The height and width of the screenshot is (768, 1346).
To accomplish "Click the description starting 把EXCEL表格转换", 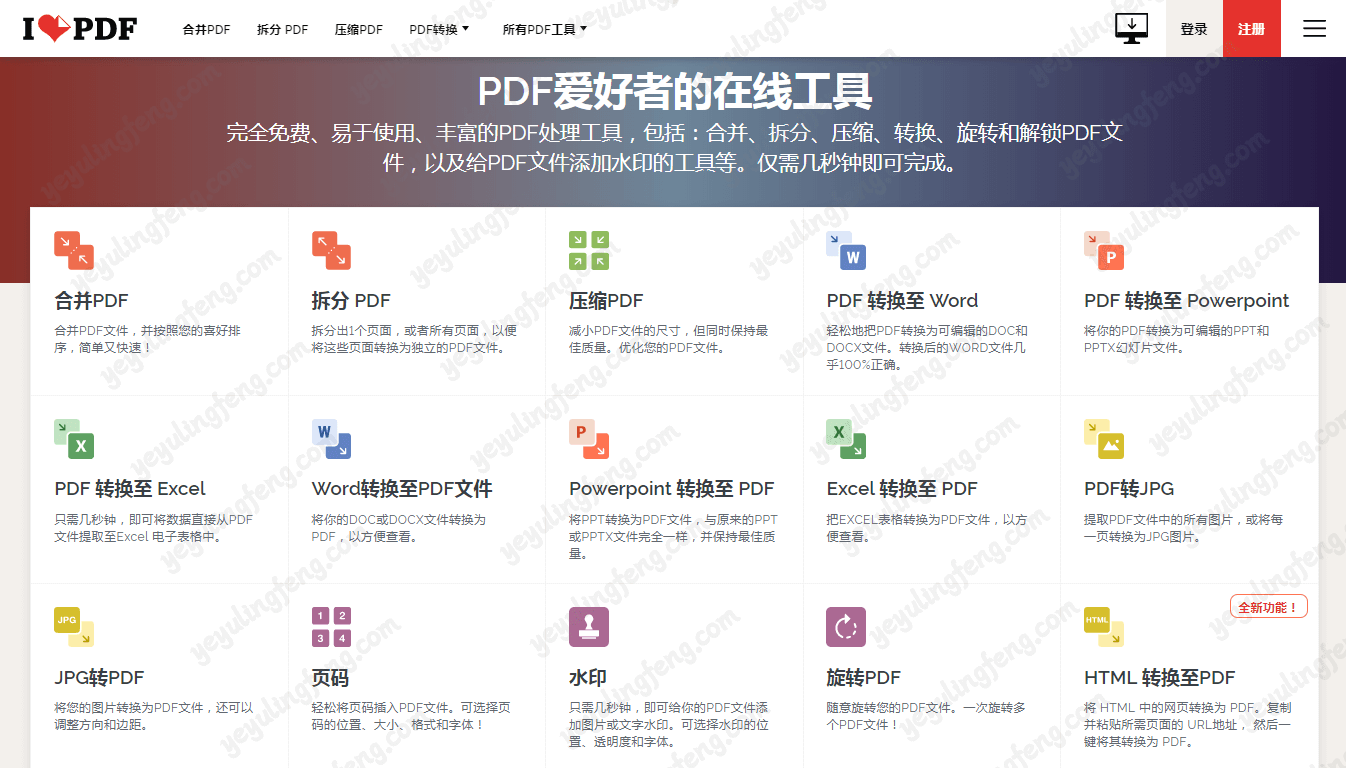I will [x=927, y=528].
